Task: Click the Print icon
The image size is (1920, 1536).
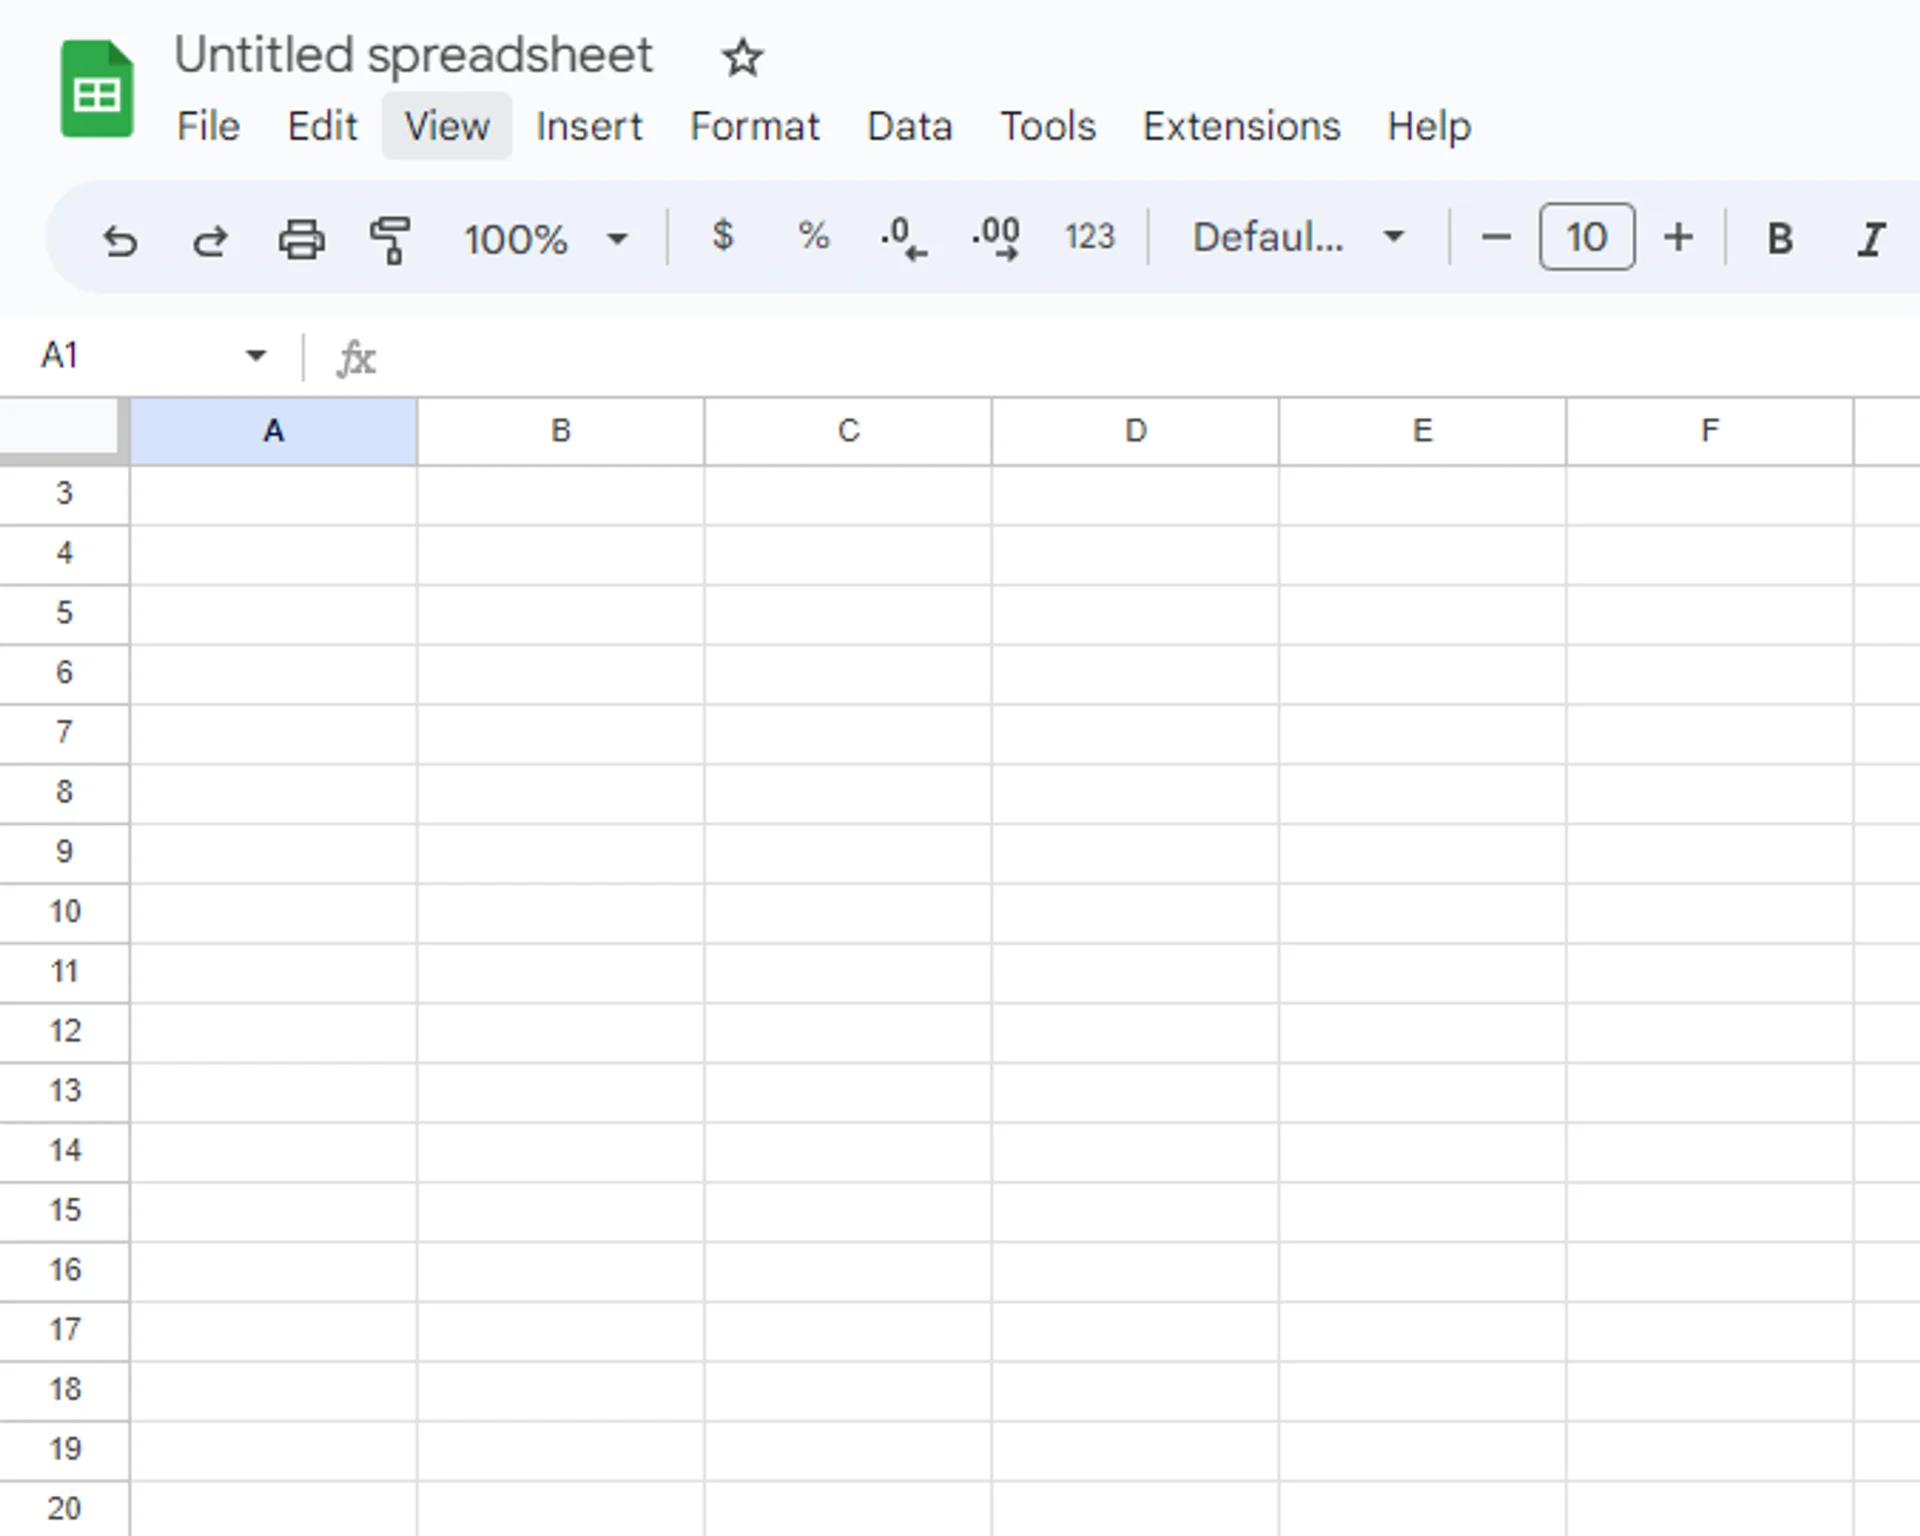Action: [x=301, y=240]
